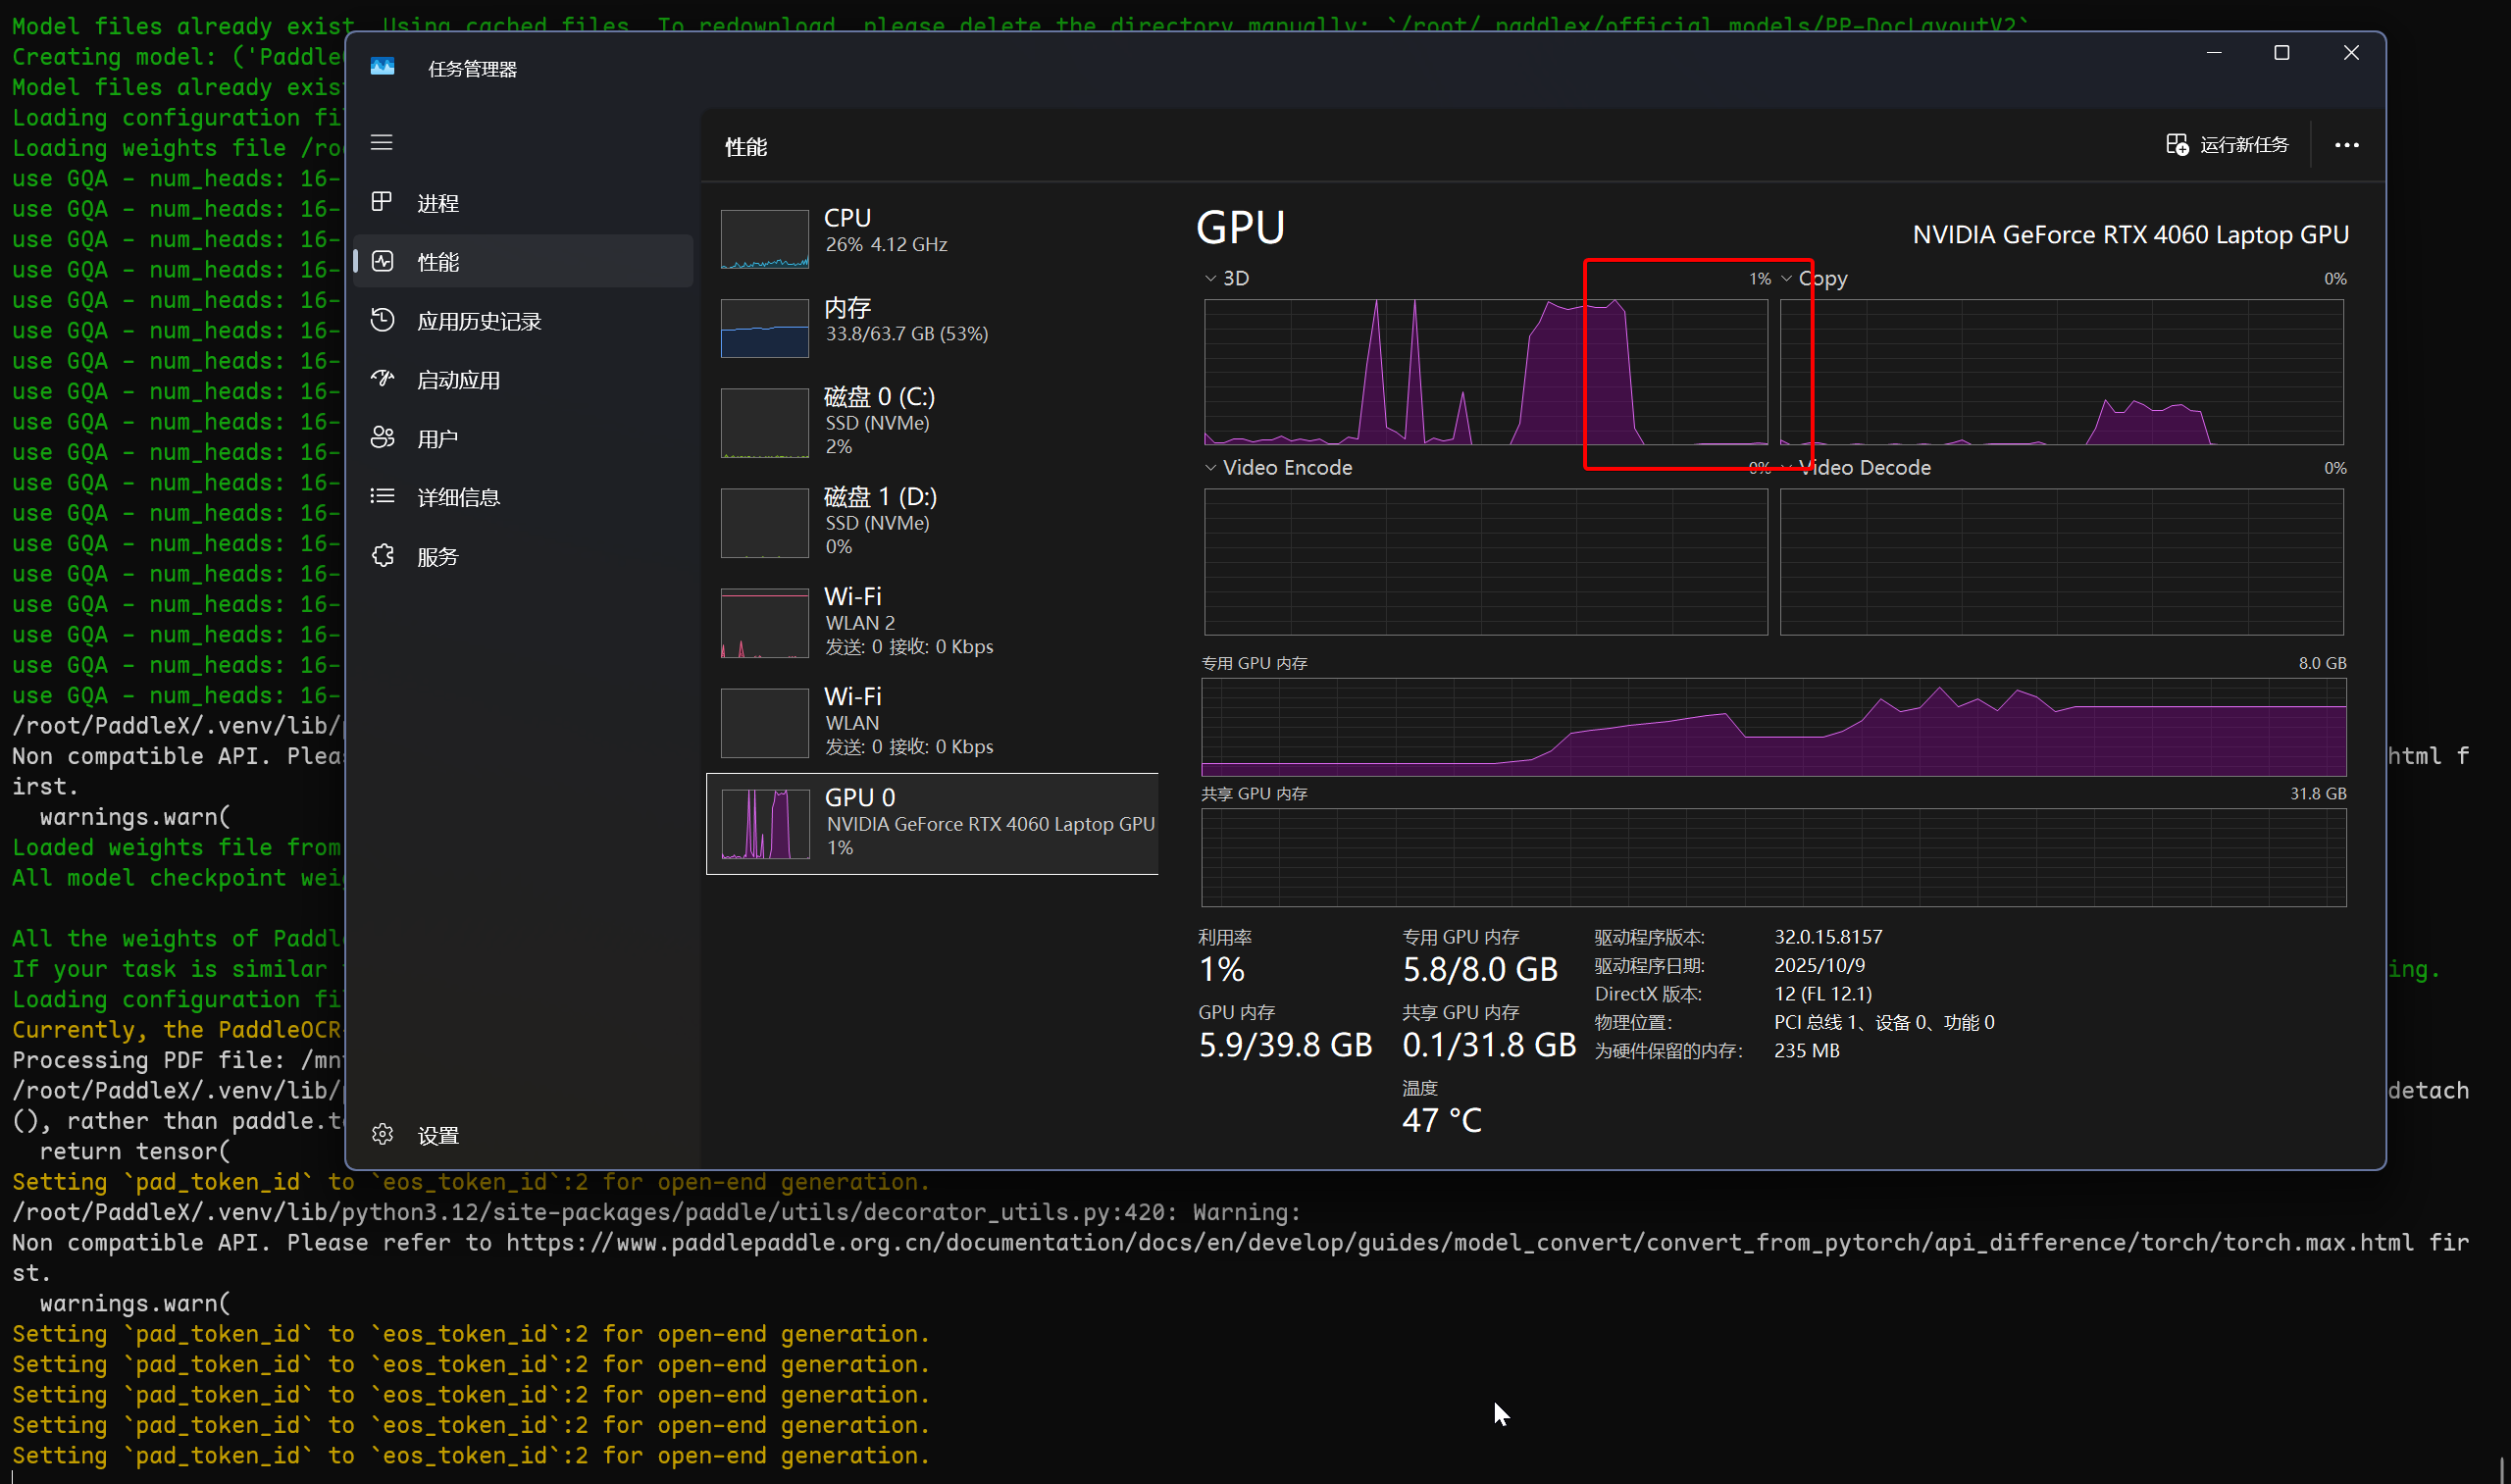
Task: Open the 服务 services puzzle icon
Action: click(382, 556)
